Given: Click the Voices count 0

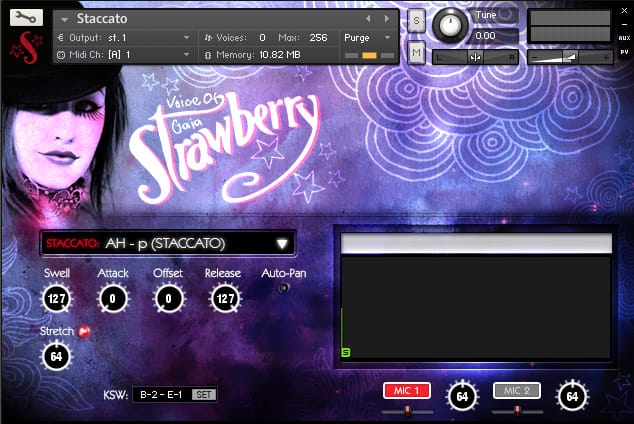Looking at the screenshot, I should click(262, 38).
